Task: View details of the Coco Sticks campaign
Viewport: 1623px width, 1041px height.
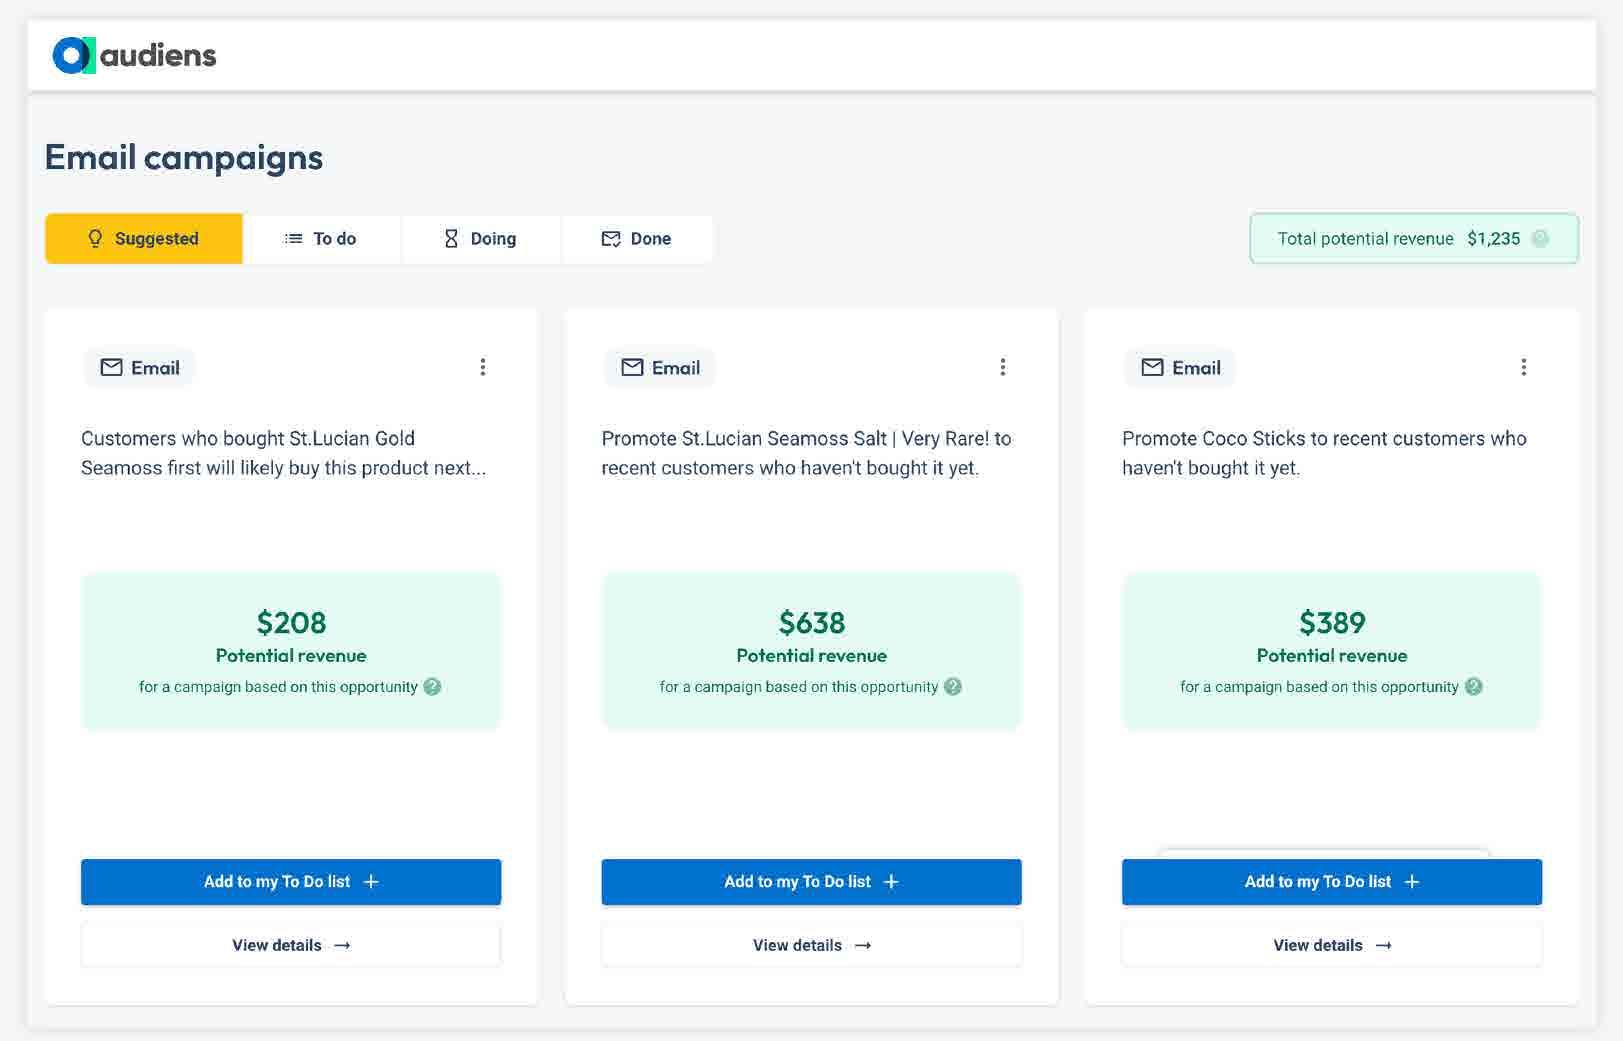Action: pyautogui.click(x=1331, y=945)
